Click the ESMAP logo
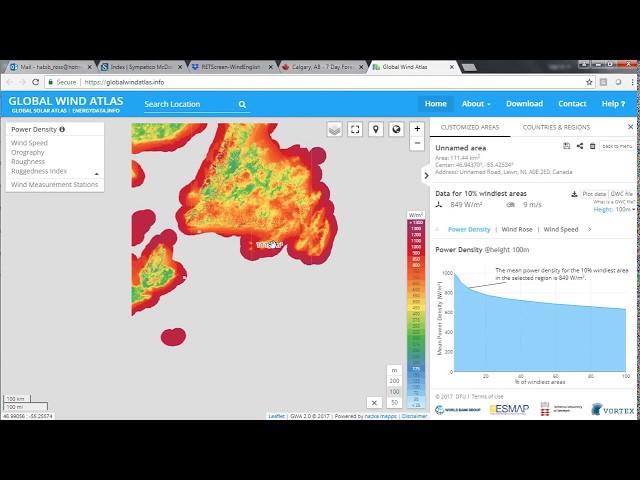The width and height of the screenshot is (640, 480). tap(509, 409)
